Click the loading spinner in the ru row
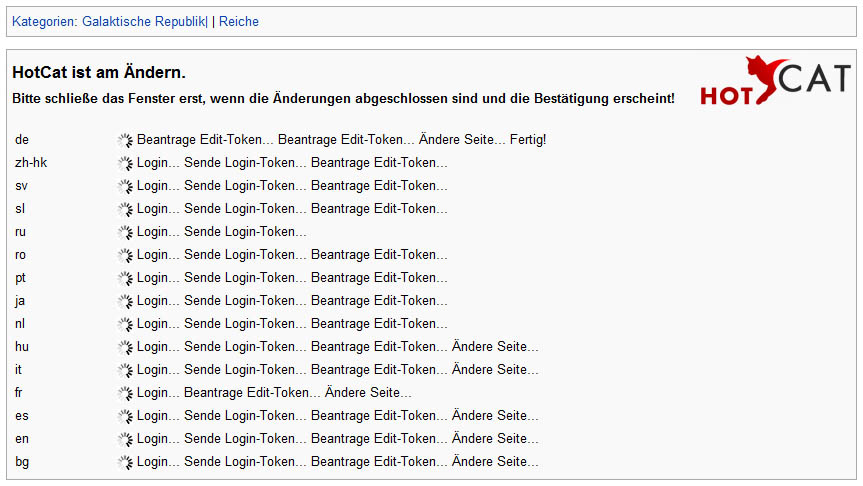 click(125, 232)
